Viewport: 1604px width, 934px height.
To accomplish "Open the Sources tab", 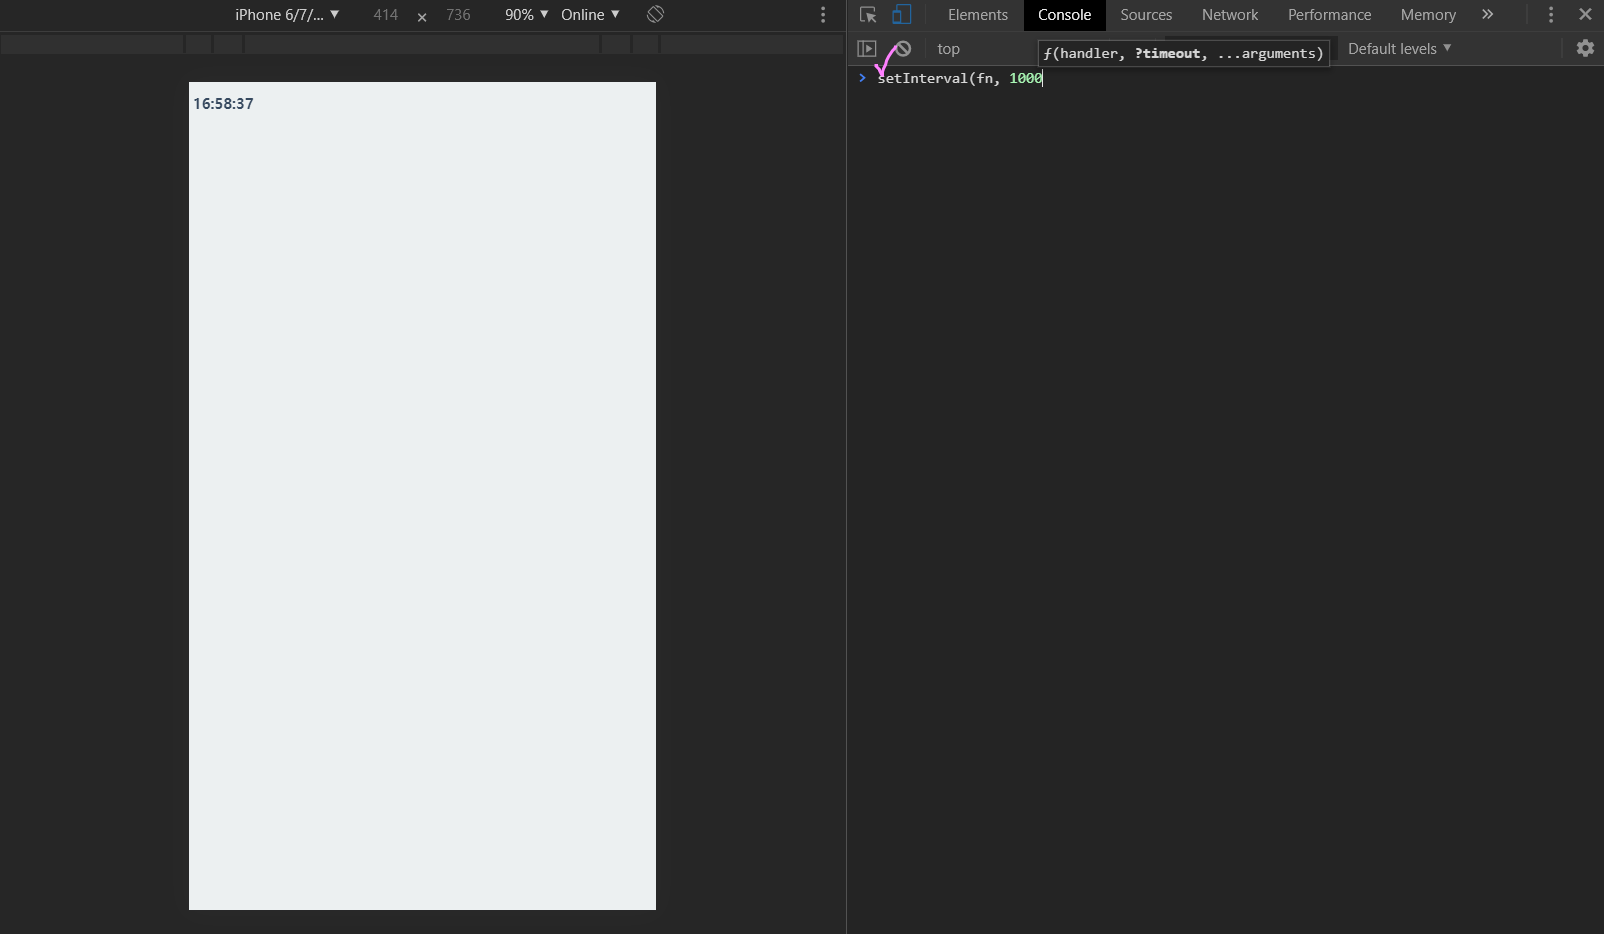I will pos(1146,15).
